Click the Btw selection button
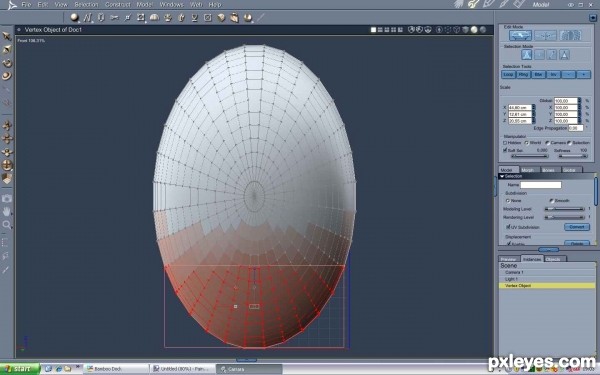 click(538, 75)
